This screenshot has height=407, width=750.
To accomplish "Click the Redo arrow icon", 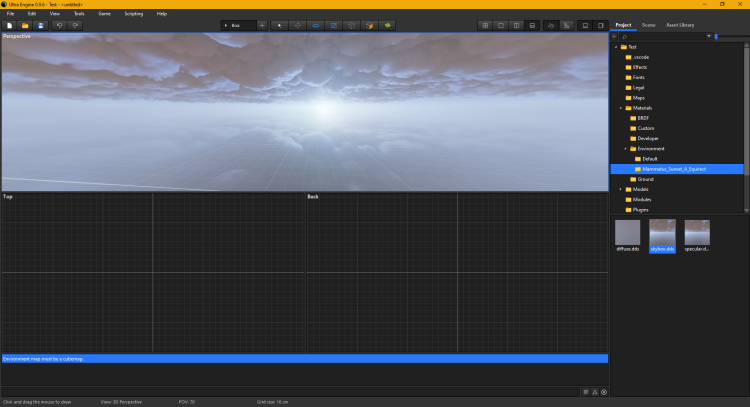I will coord(75,25).
